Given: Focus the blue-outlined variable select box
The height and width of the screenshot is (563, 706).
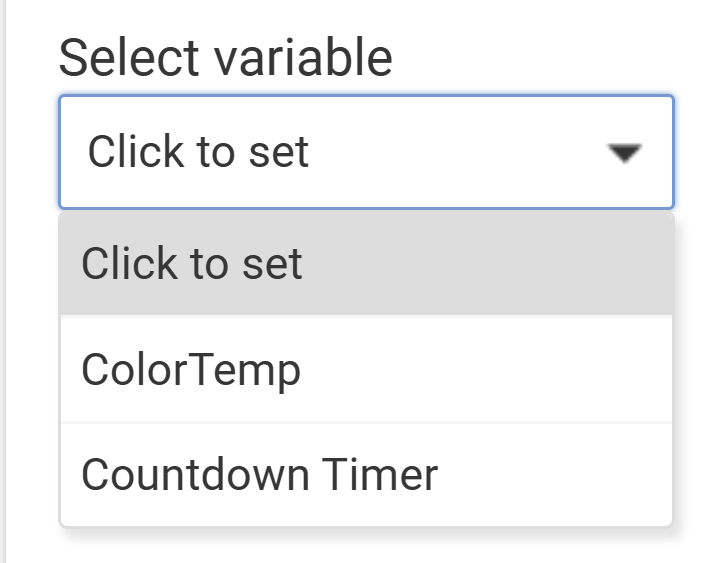Looking at the screenshot, I should 366,152.
